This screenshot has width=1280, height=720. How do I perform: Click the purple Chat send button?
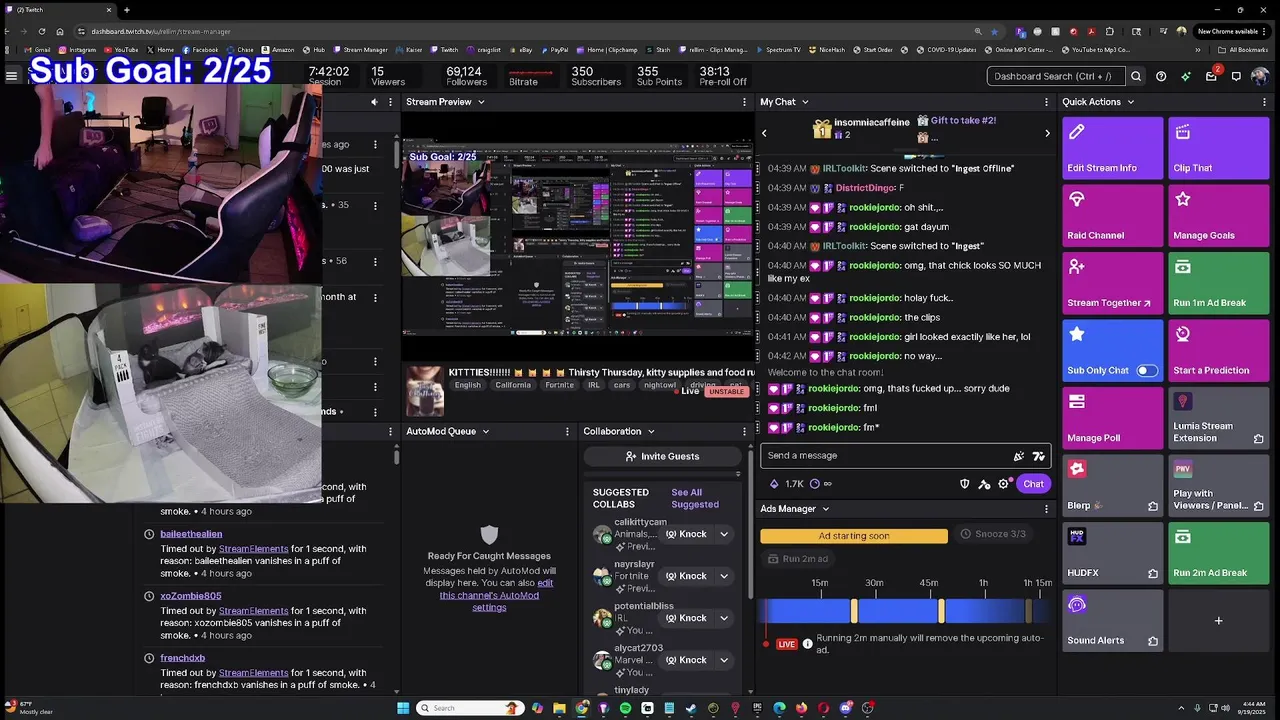(x=1033, y=484)
